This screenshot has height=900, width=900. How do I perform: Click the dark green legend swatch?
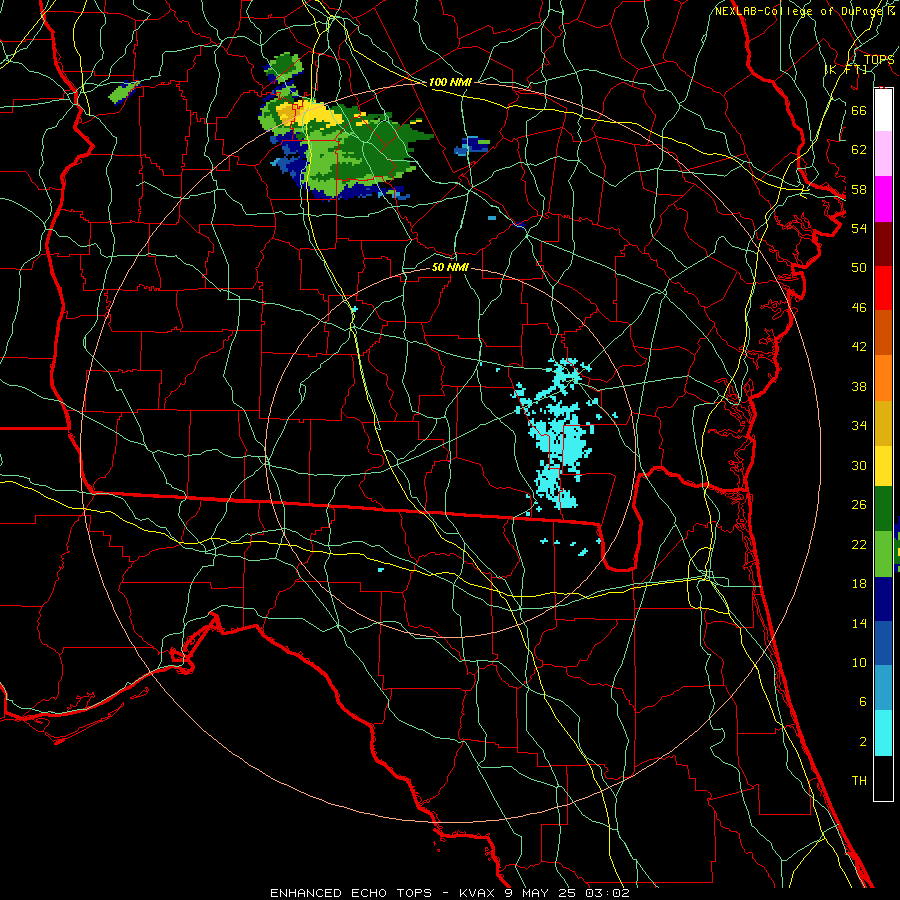tap(883, 509)
